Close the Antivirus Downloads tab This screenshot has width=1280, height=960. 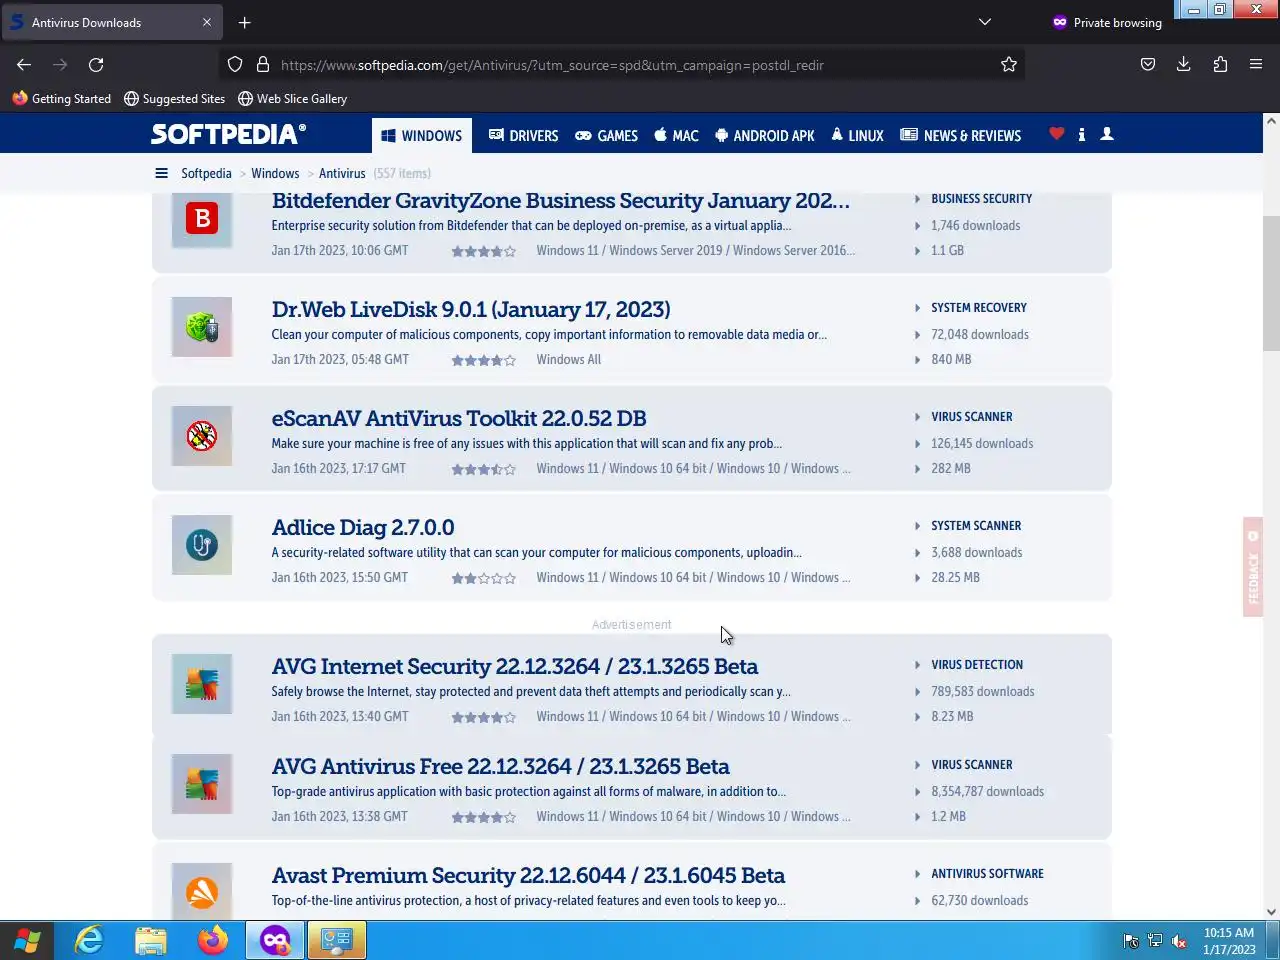(x=207, y=22)
